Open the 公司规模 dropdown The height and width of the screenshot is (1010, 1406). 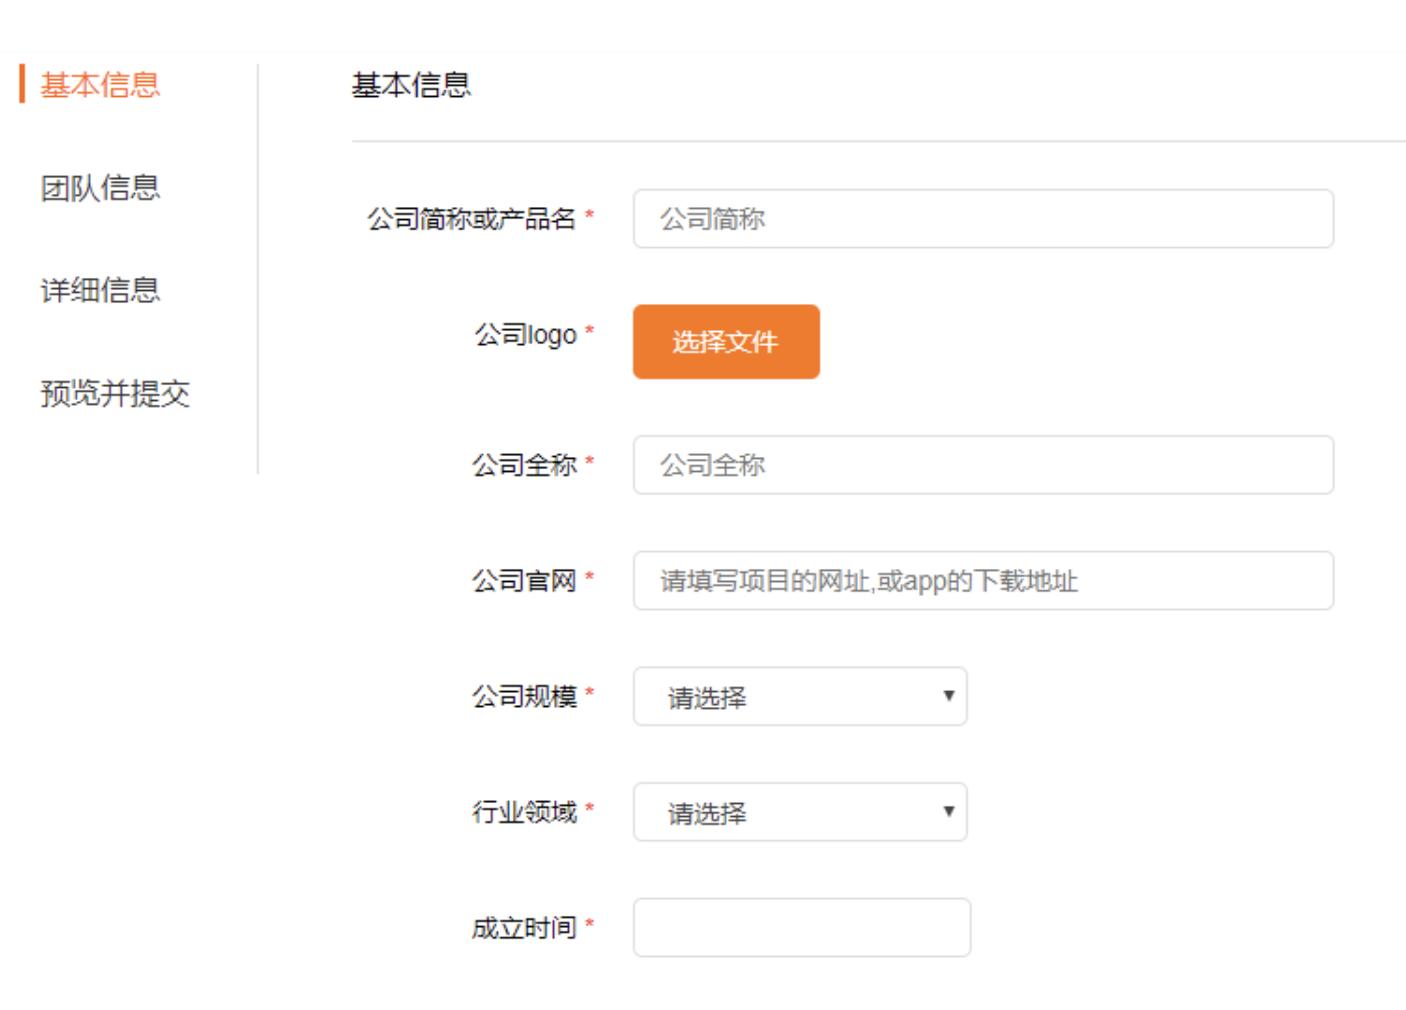[x=799, y=697]
